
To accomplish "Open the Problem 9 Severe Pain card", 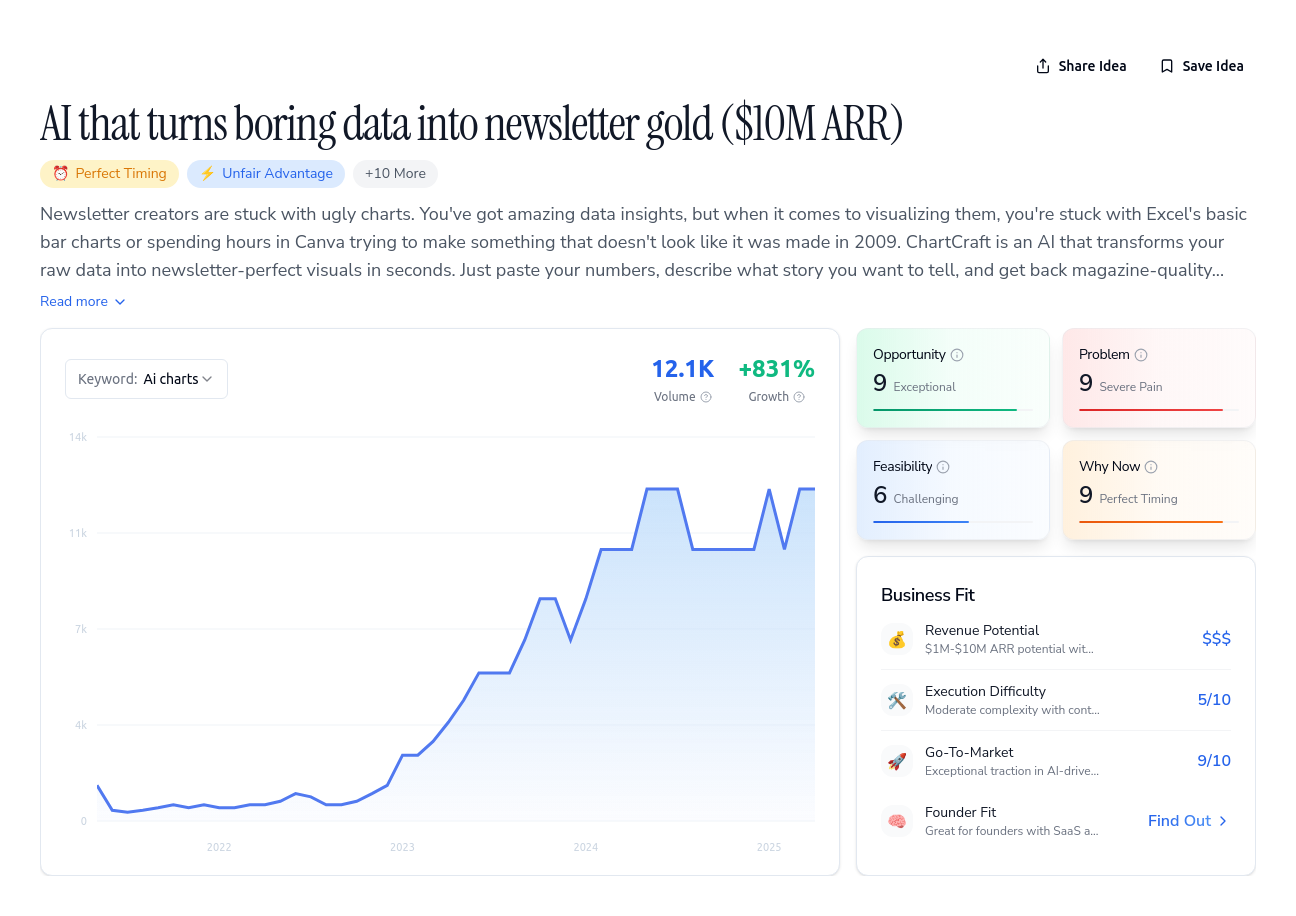I will (1159, 378).
